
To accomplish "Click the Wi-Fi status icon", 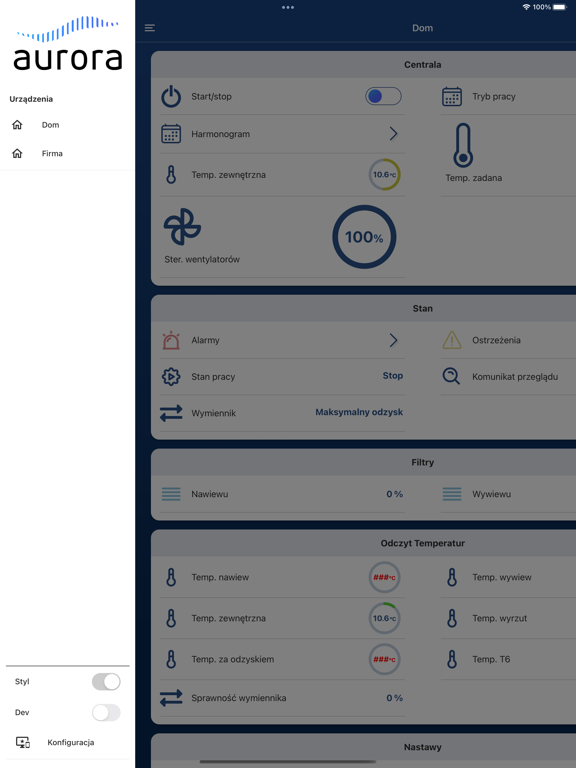I will click(x=526, y=7).
